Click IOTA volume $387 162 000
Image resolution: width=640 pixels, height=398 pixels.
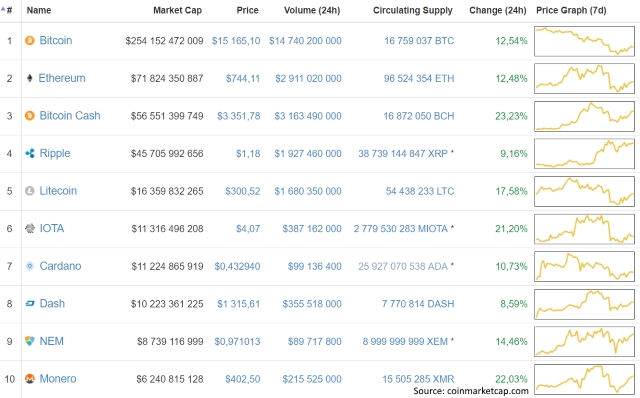click(312, 229)
